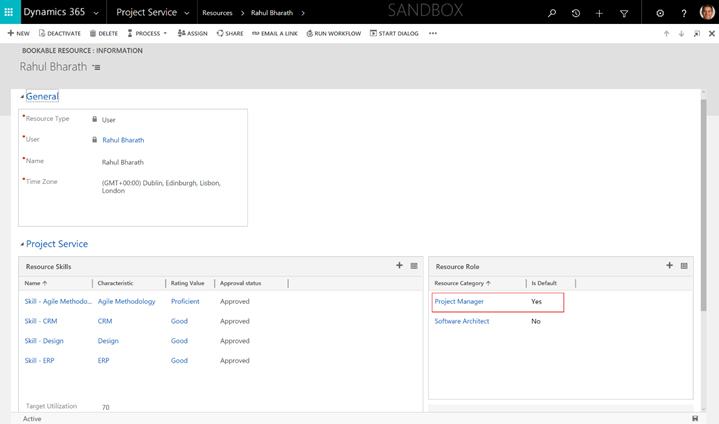Open the search magnifier icon
719x424 pixels.
pyautogui.click(x=552, y=13)
